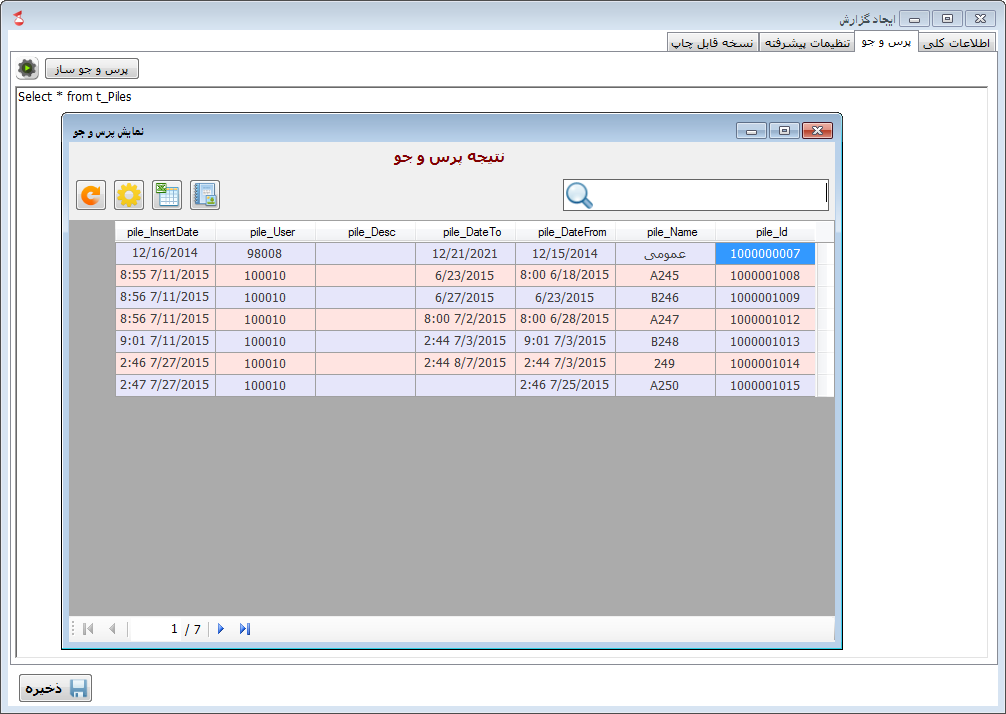Click the magnifier search icon
The width and height of the screenshot is (1006, 714).
tap(579, 195)
